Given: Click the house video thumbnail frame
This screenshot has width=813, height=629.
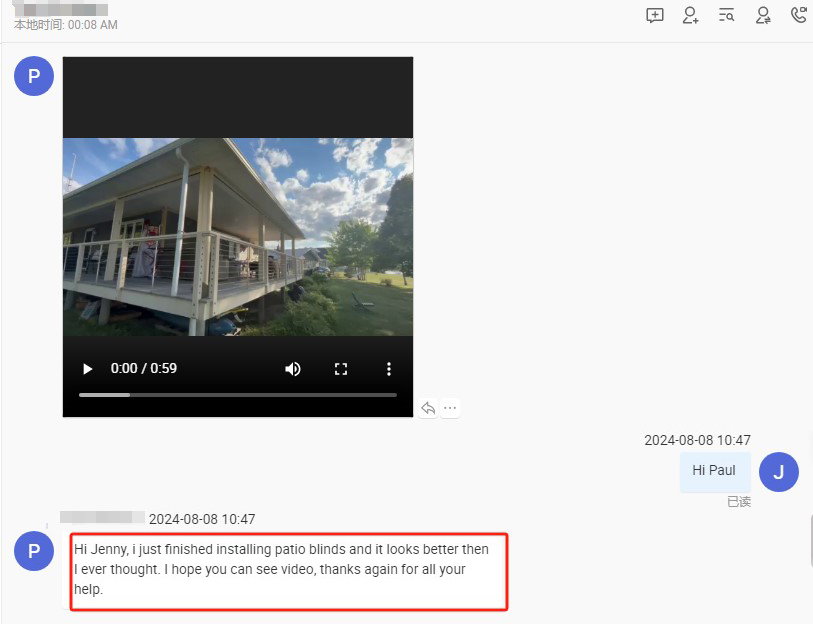Looking at the screenshot, I should tap(238, 236).
